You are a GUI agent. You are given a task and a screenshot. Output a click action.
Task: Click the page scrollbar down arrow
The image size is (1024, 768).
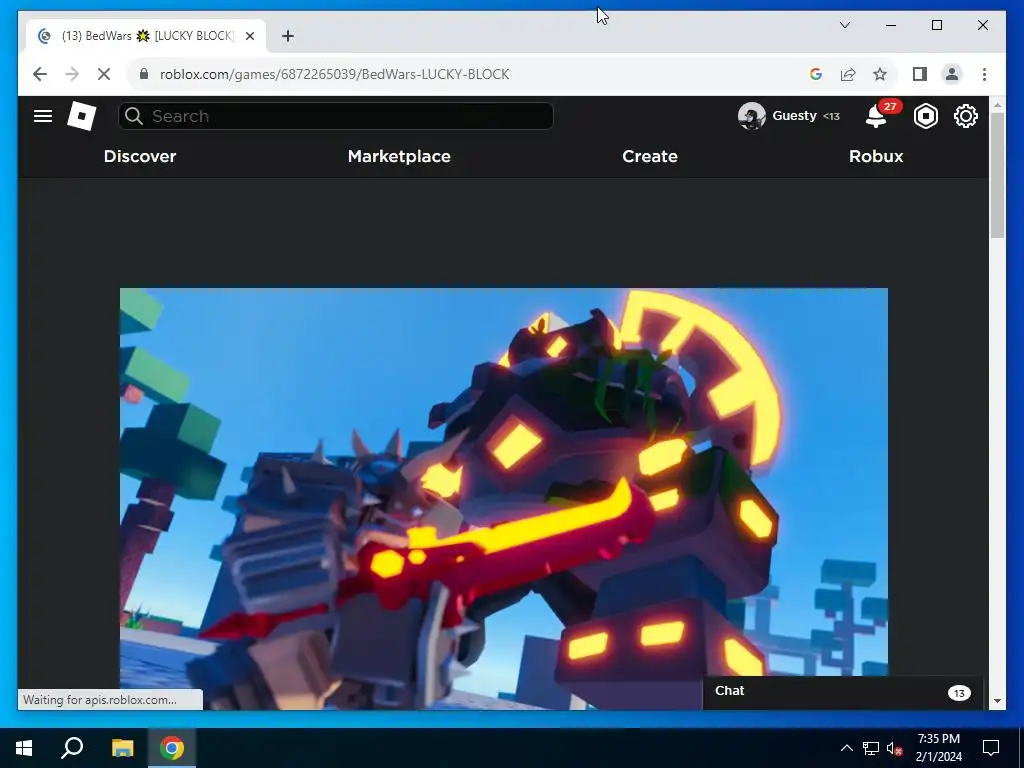point(997,701)
